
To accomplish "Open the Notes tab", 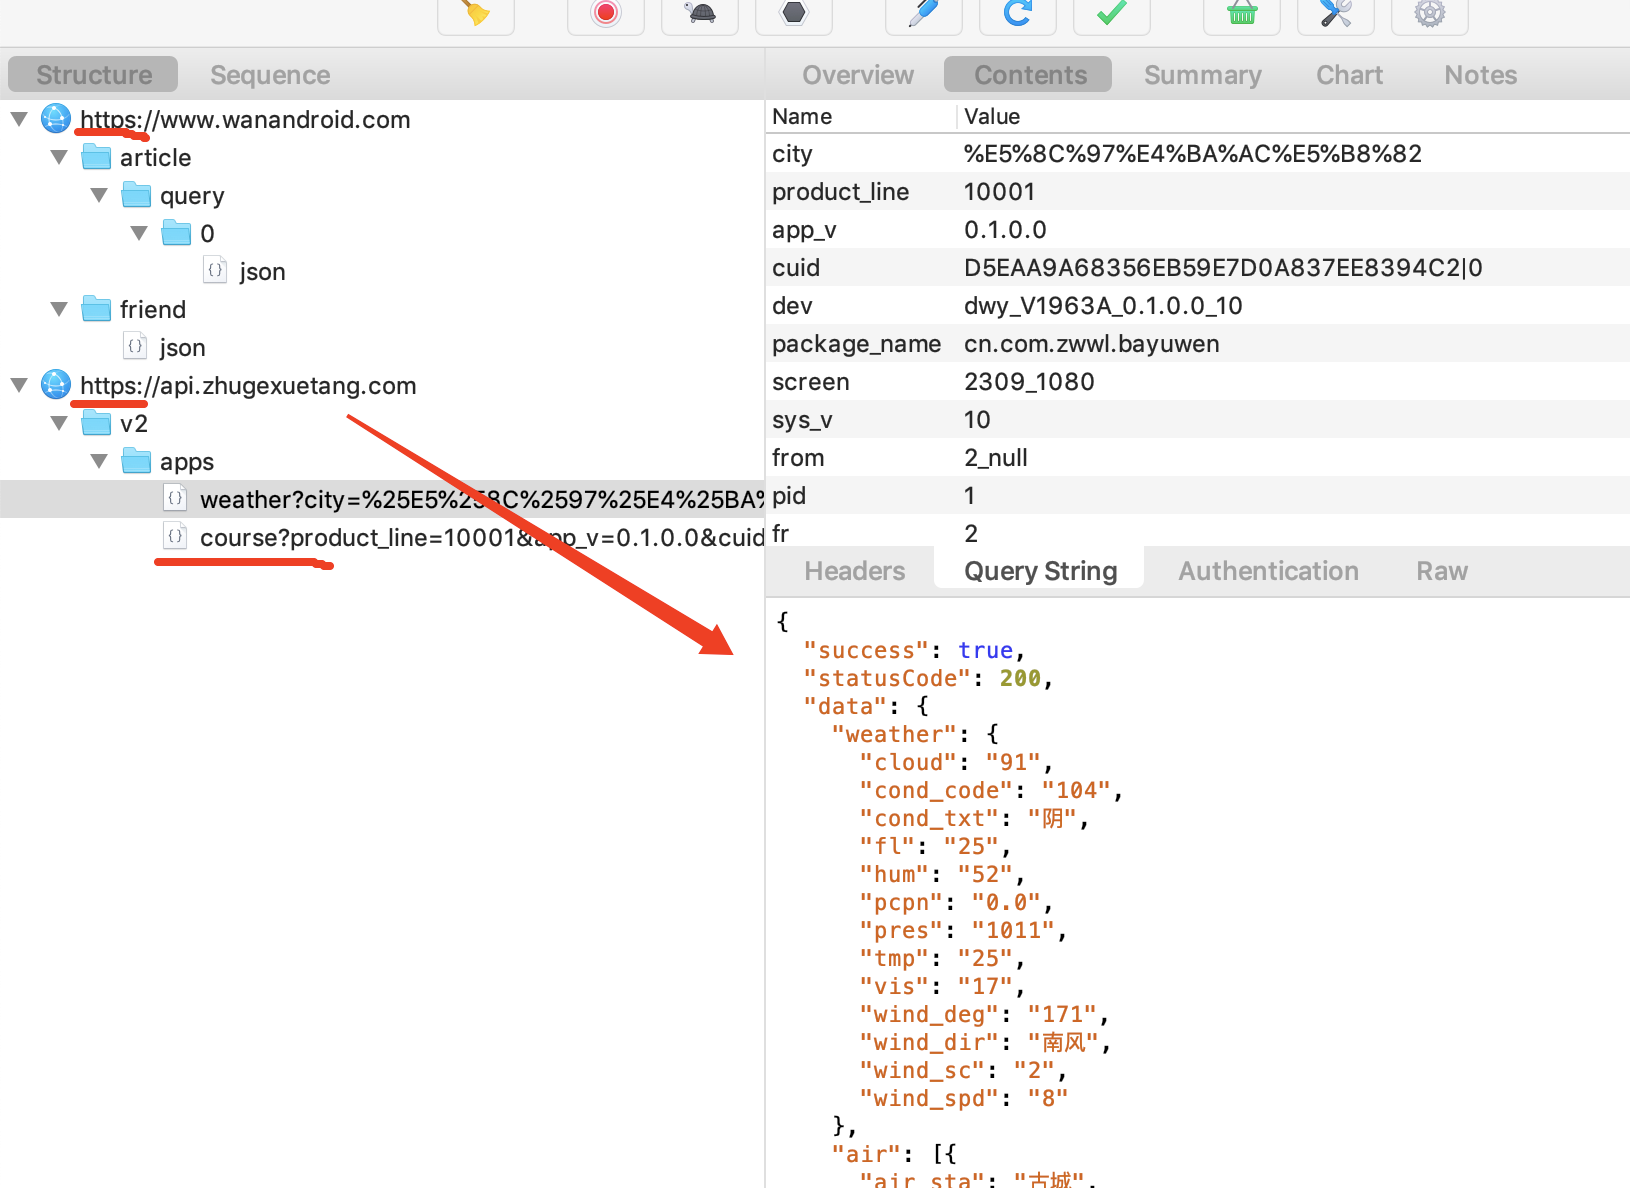I will (x=1480, y=75).
